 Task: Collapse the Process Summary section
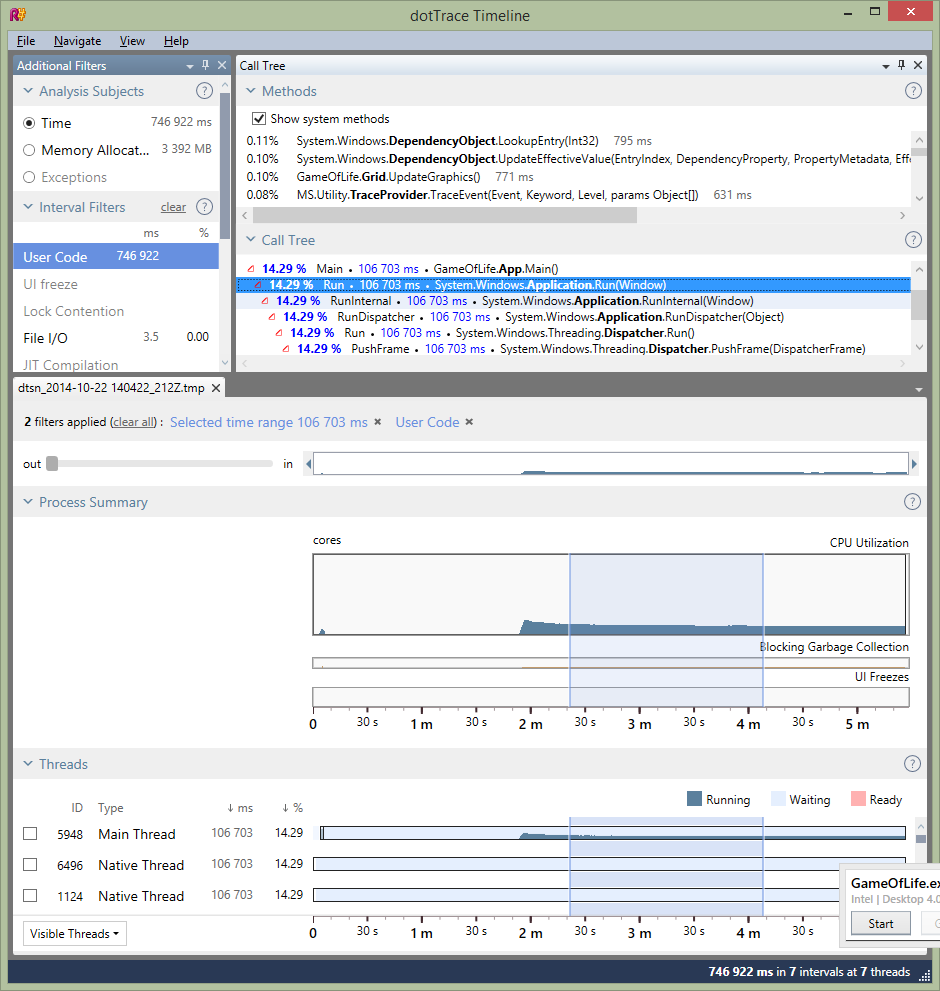[x=28, y=502]
